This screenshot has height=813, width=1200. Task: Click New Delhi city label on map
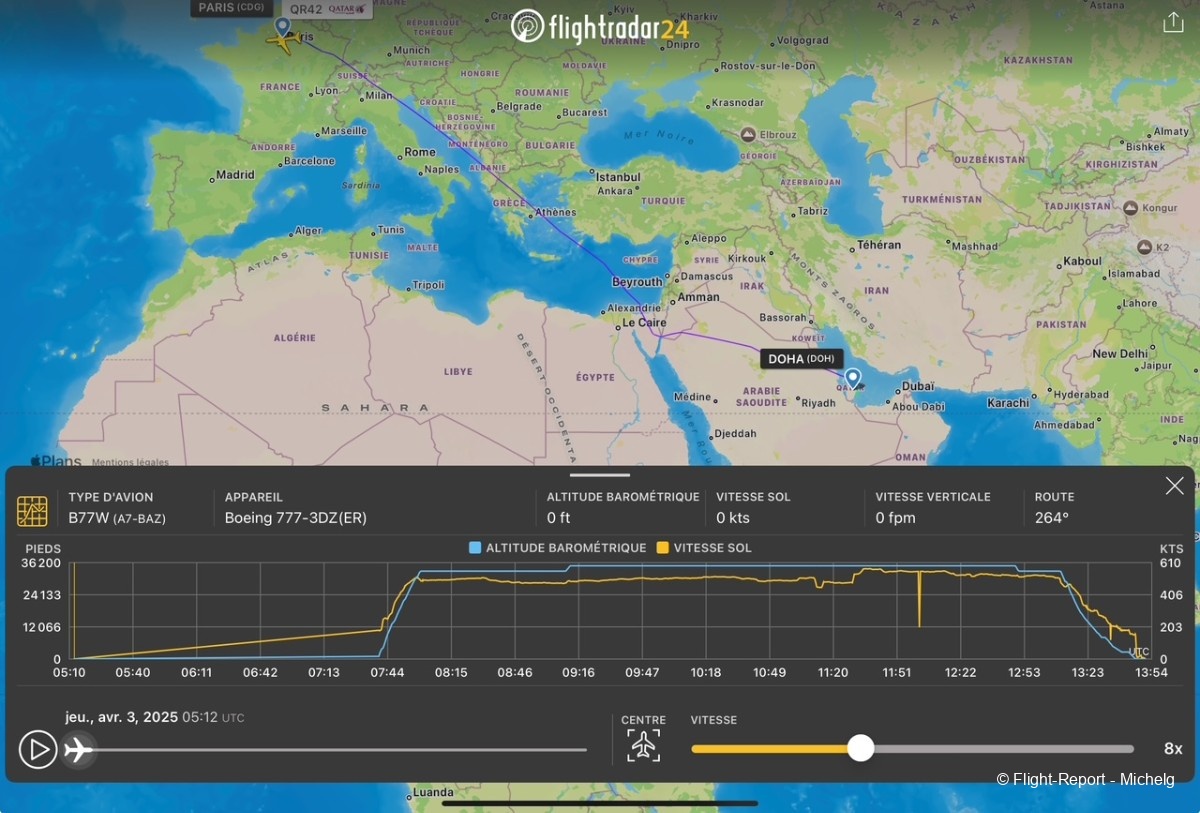click(x=1120, y=354)
